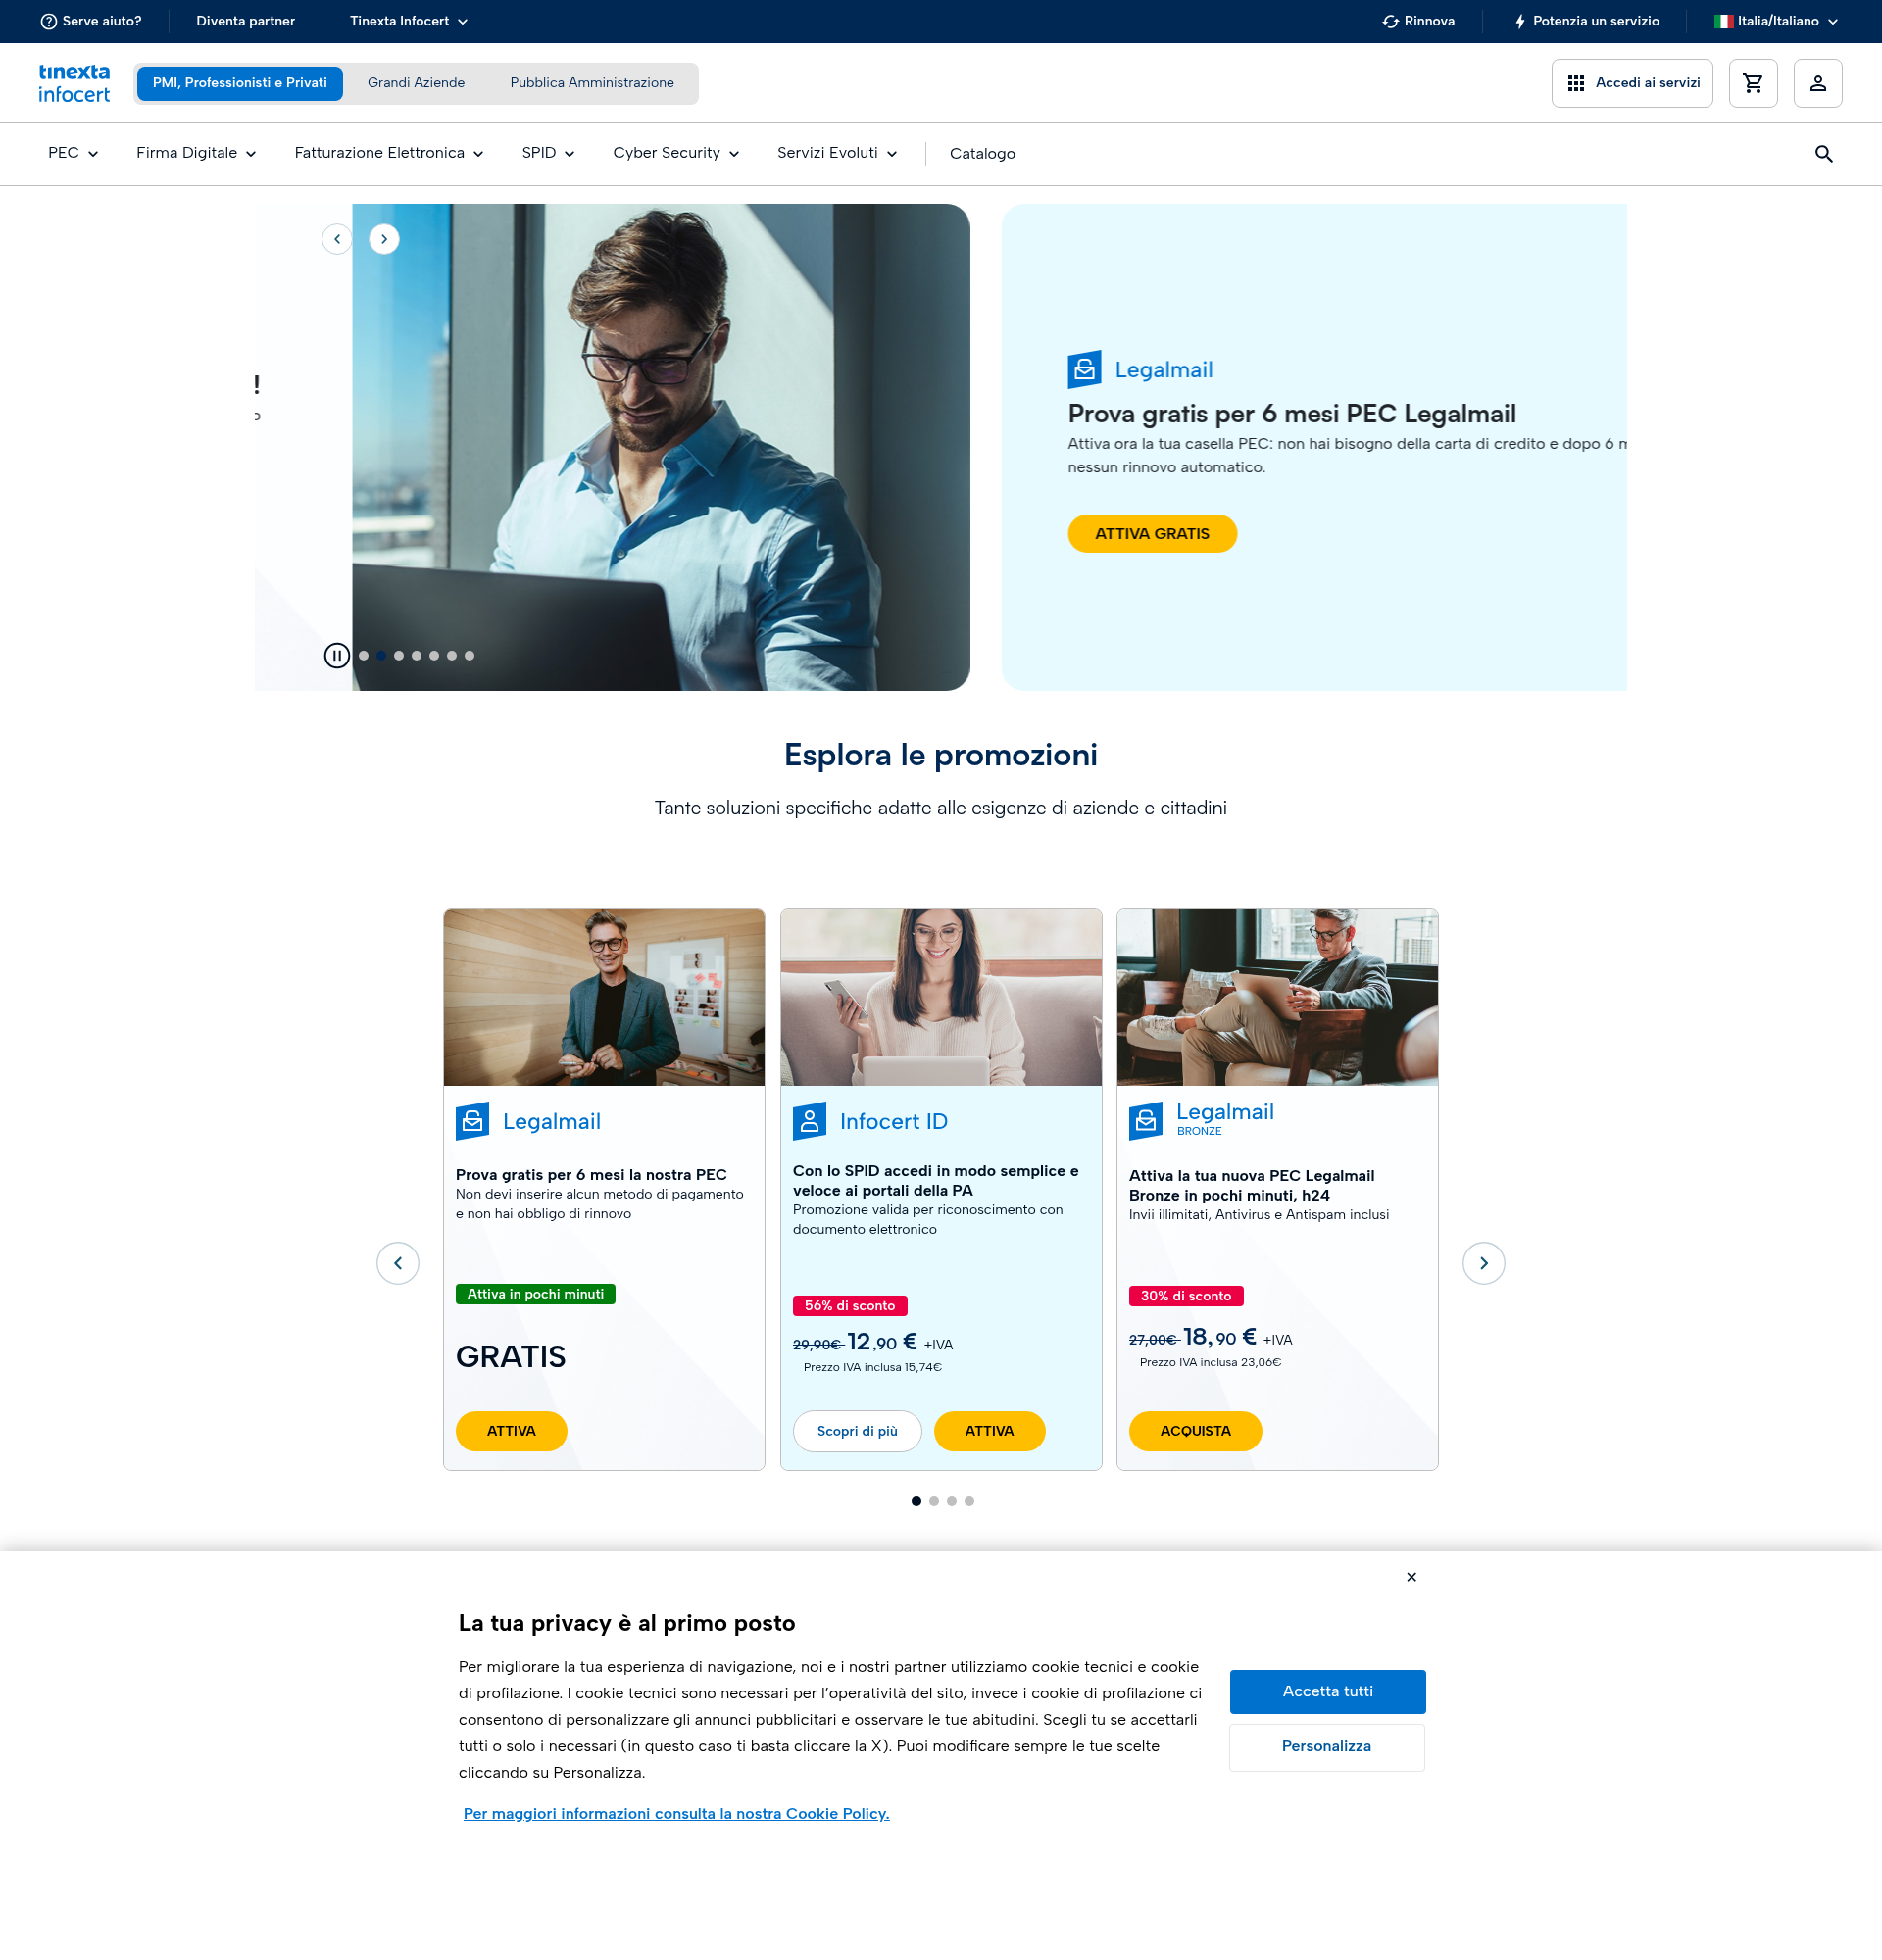Click the Legalmail Bronze card photo

pyautogui.click(x=1277, y=997)
